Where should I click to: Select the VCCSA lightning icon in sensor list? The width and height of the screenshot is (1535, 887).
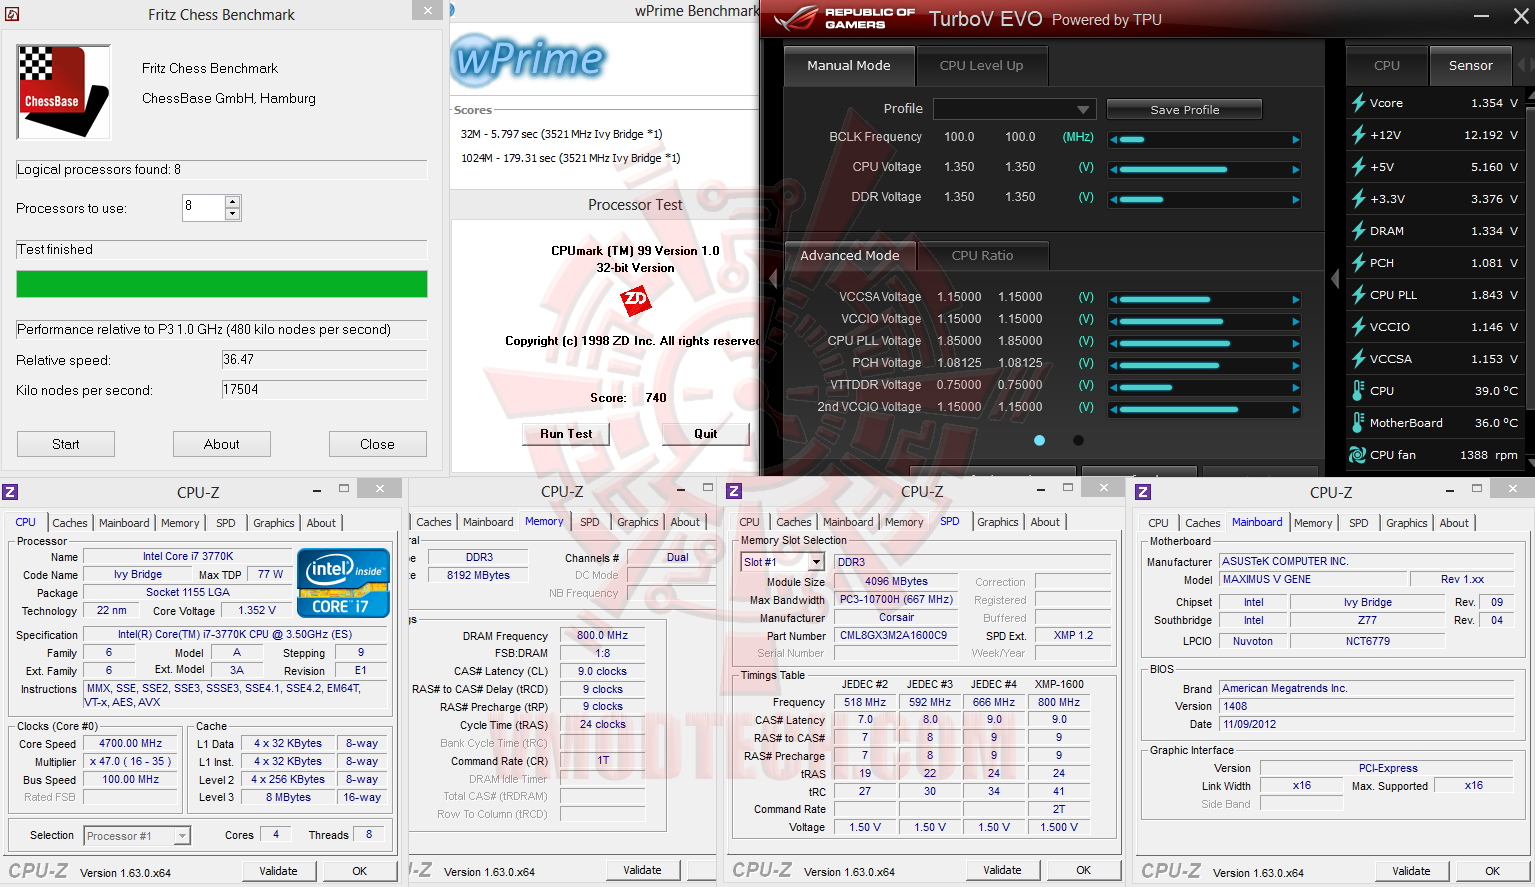point(1358,359)
